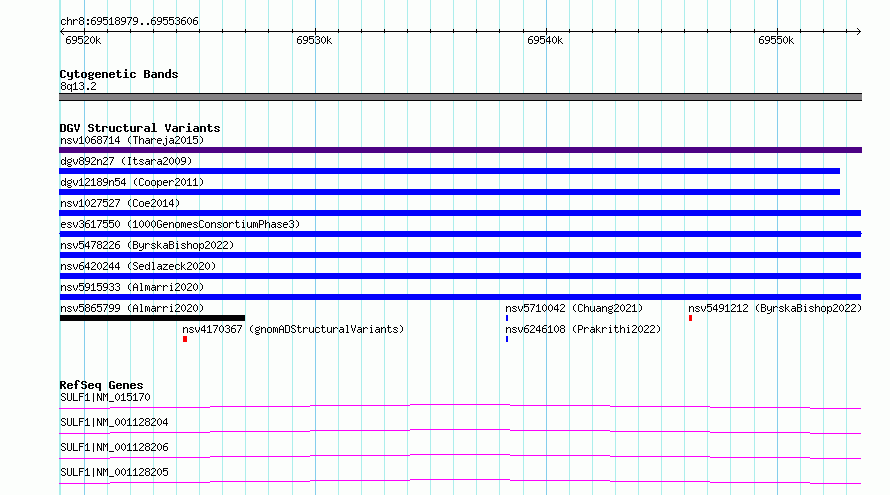
Task: Click the blue nsv5710042 variant marker
Action: pyautogui.click(x=507, y=318)
